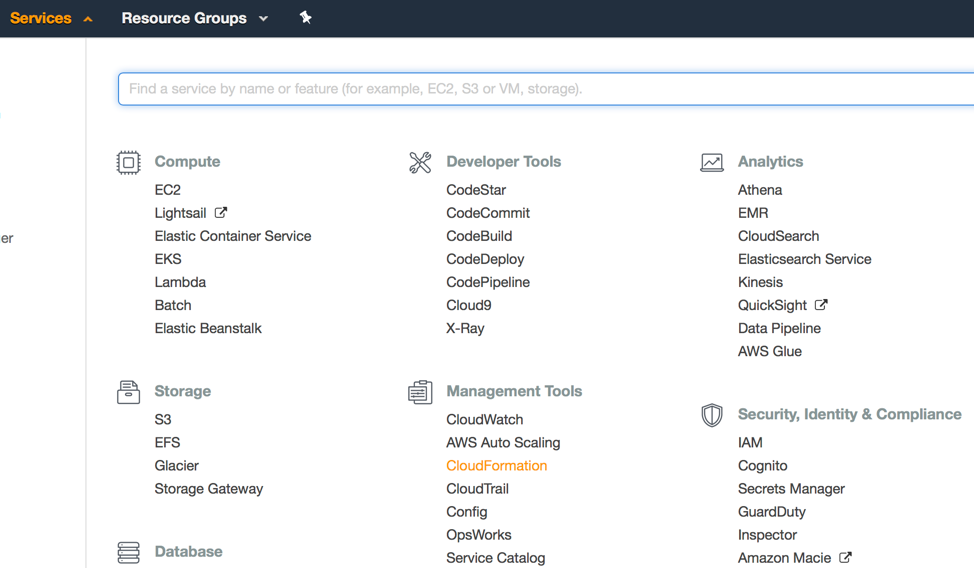Open the highlighted CloudFormation service
Image resolution: width=974 pixels, height=568 pixels.
click(496, 465)
